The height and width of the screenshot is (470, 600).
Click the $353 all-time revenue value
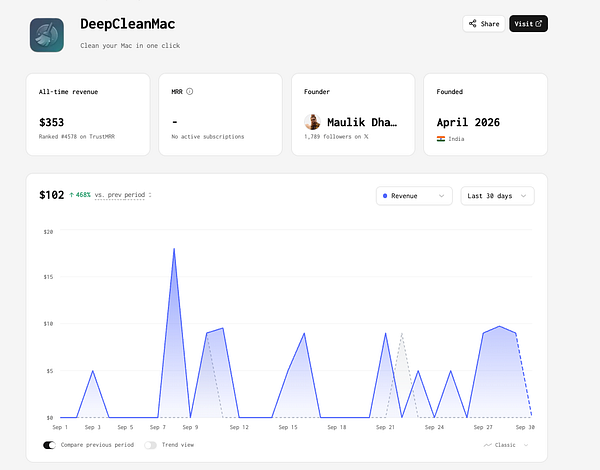point(51,122)
